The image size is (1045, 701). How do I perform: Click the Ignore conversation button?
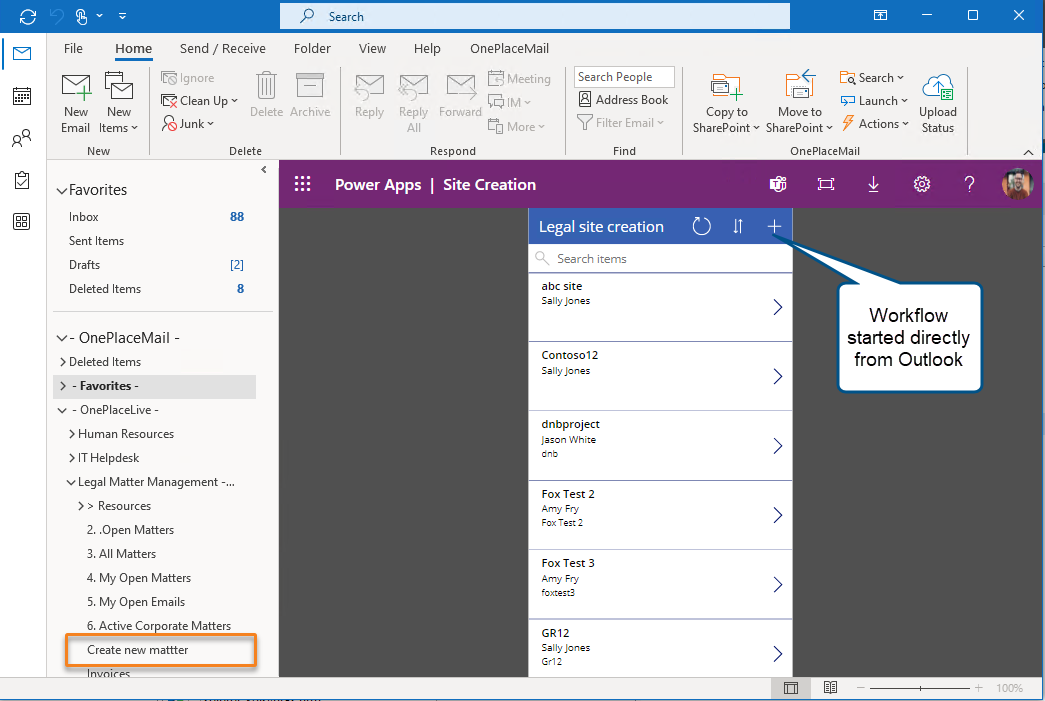pyautogui.click(x=188, y=78)
